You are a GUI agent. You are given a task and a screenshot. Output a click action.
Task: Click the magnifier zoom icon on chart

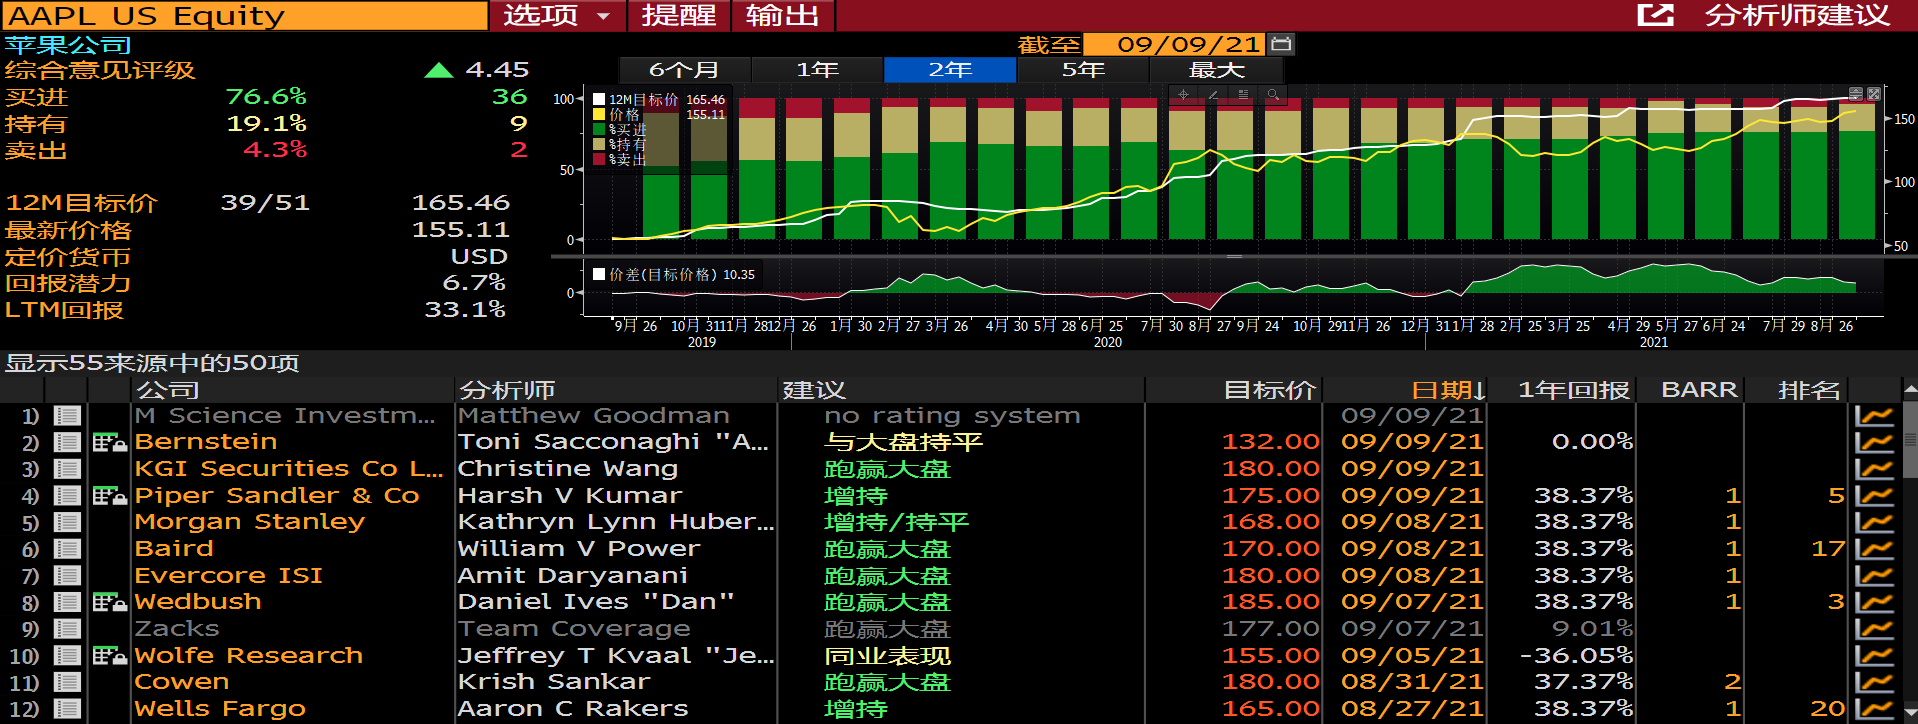(x=1273, y=95)
